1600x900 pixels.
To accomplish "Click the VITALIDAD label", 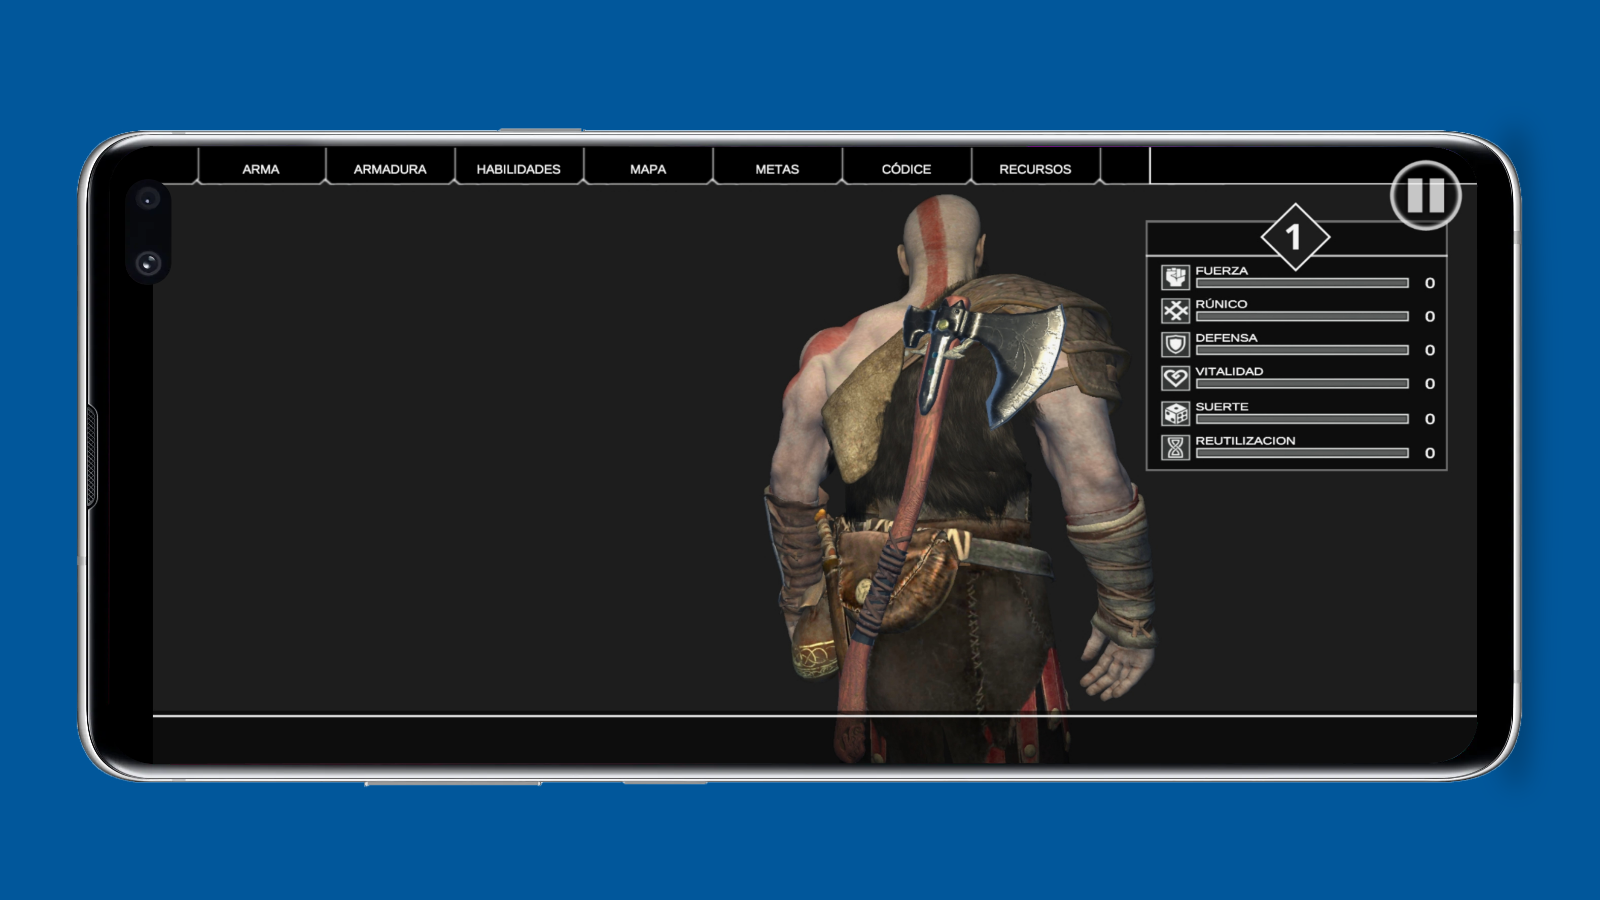I will (1229, 371).
